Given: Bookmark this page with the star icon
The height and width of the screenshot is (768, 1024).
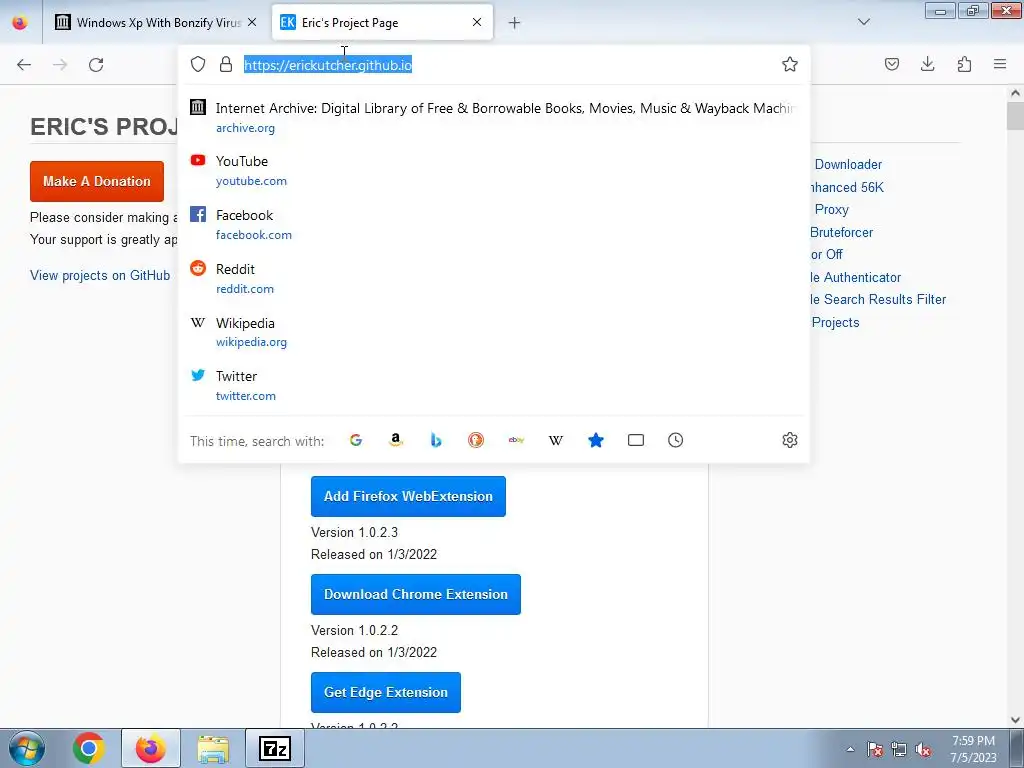Looking at the screenshot, I should coord(790,64).
